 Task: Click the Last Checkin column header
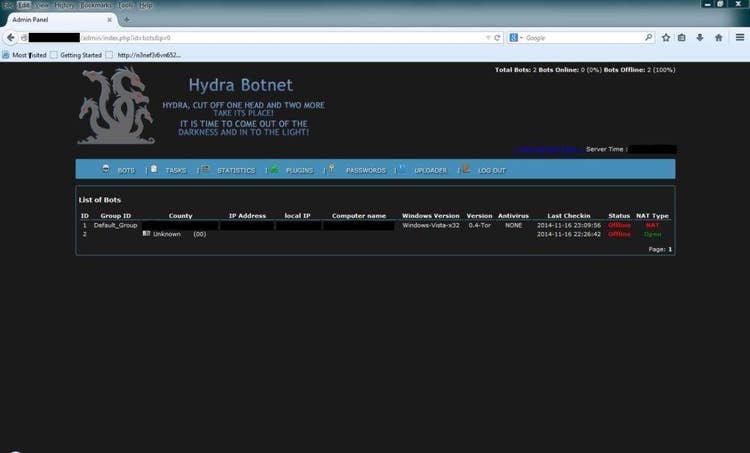point(568,216)
